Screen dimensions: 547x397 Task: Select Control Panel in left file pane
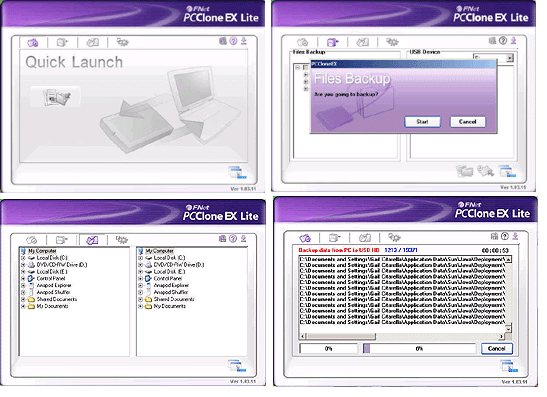[51, 278]
